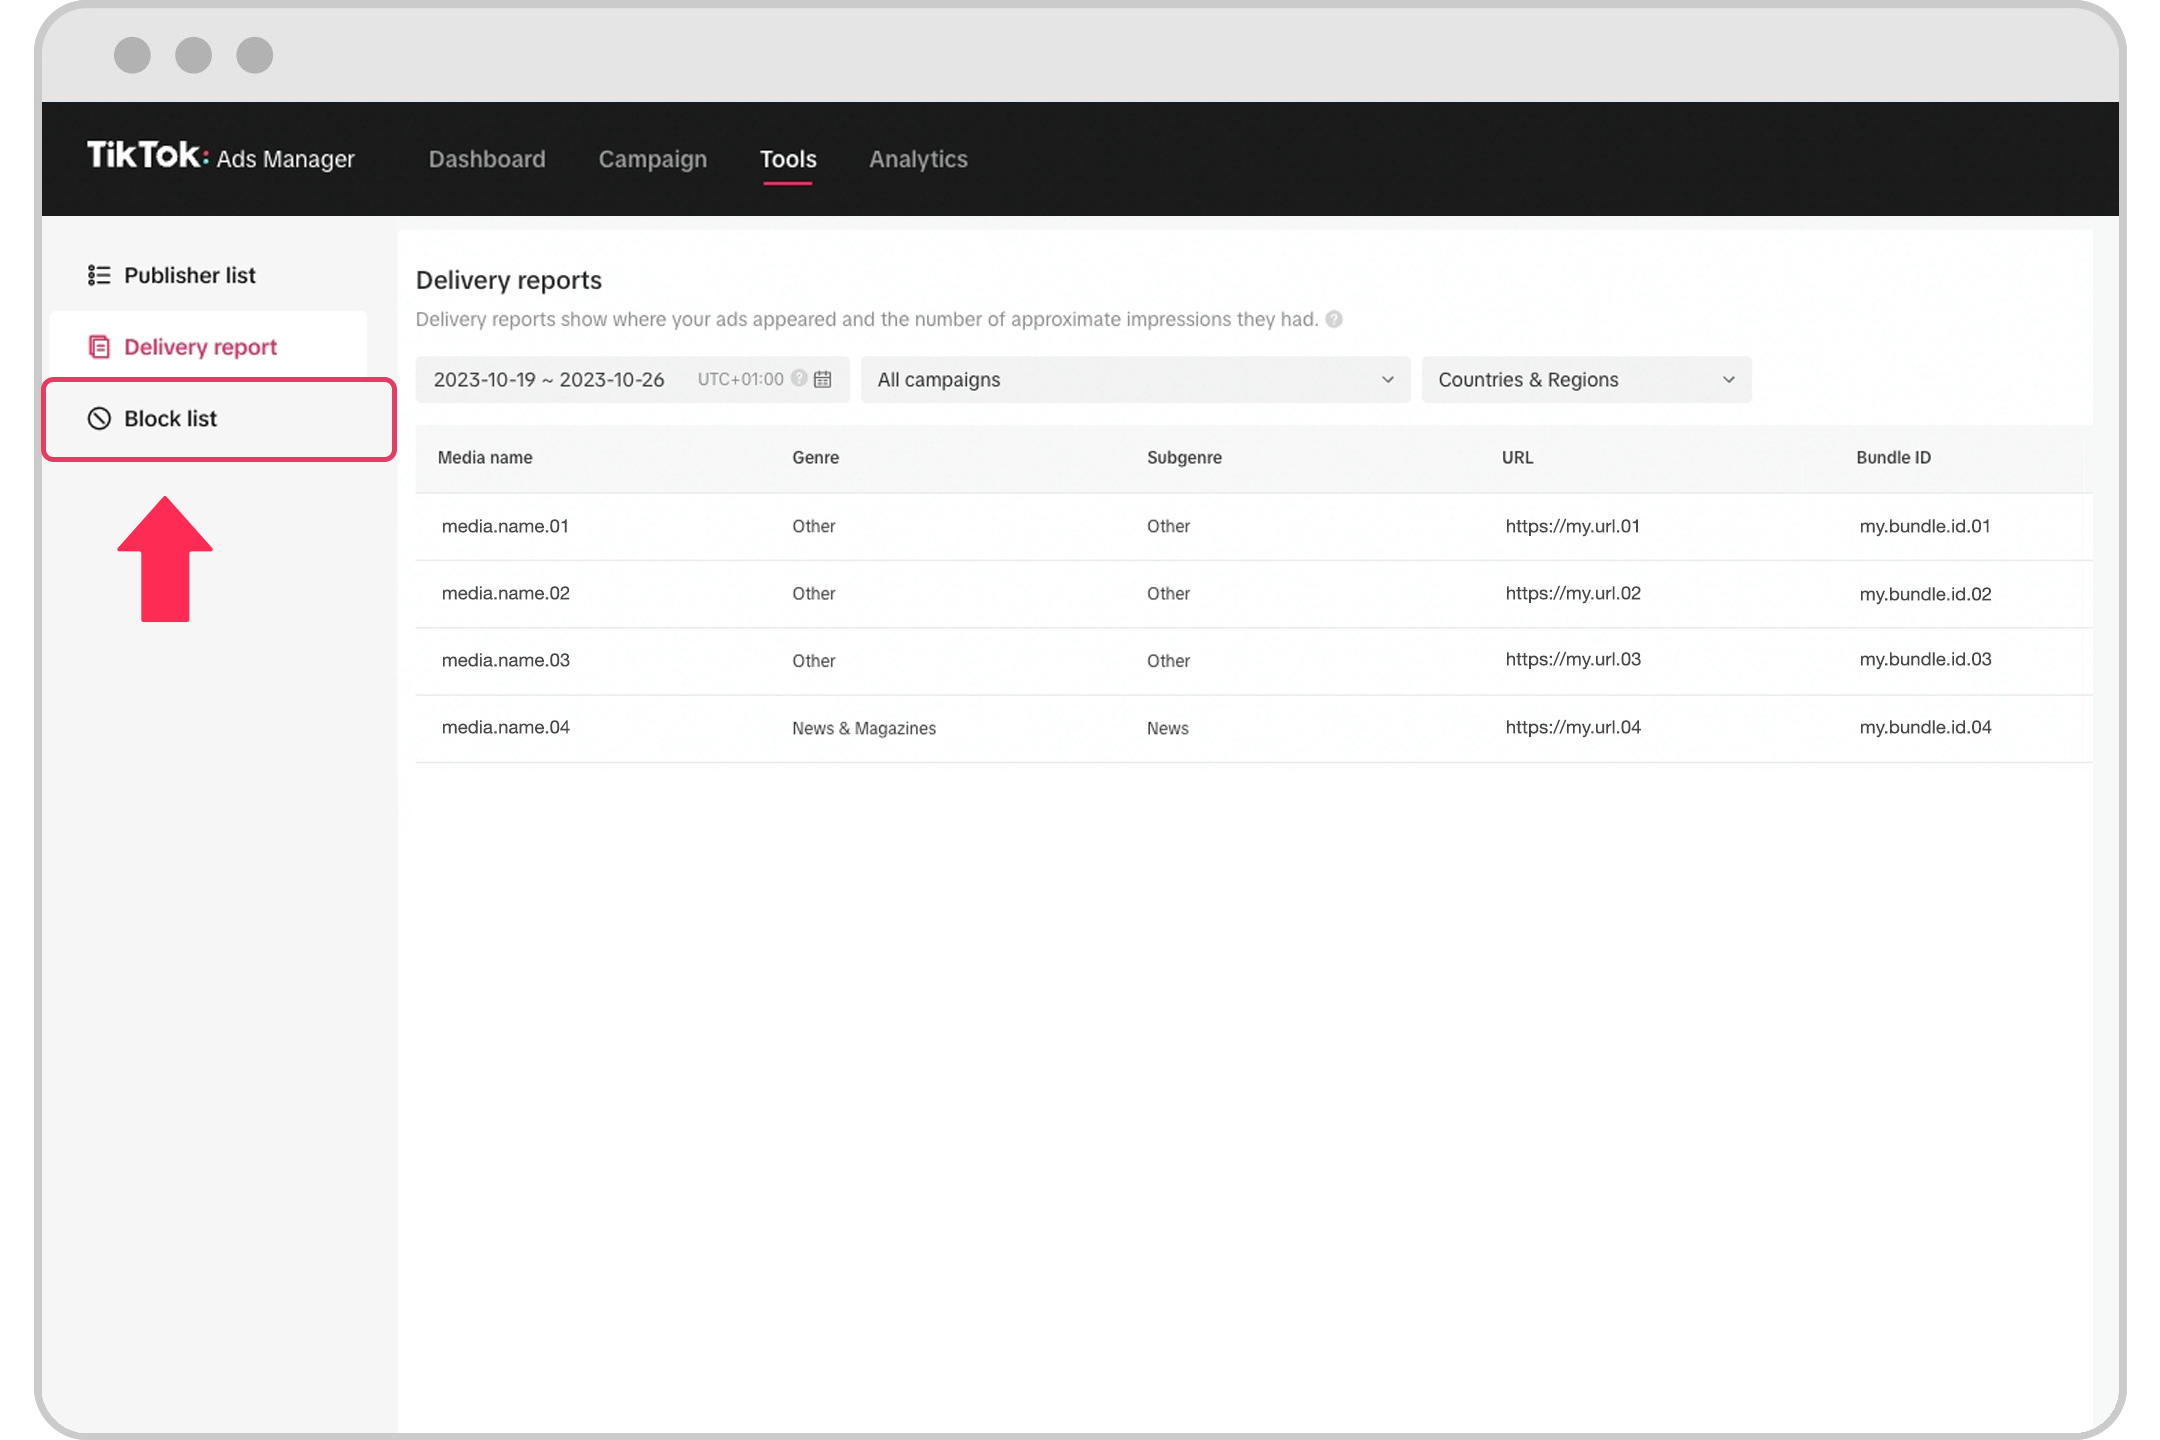Click the UTC+01:00 timezone icon

[x=799, y=379]
